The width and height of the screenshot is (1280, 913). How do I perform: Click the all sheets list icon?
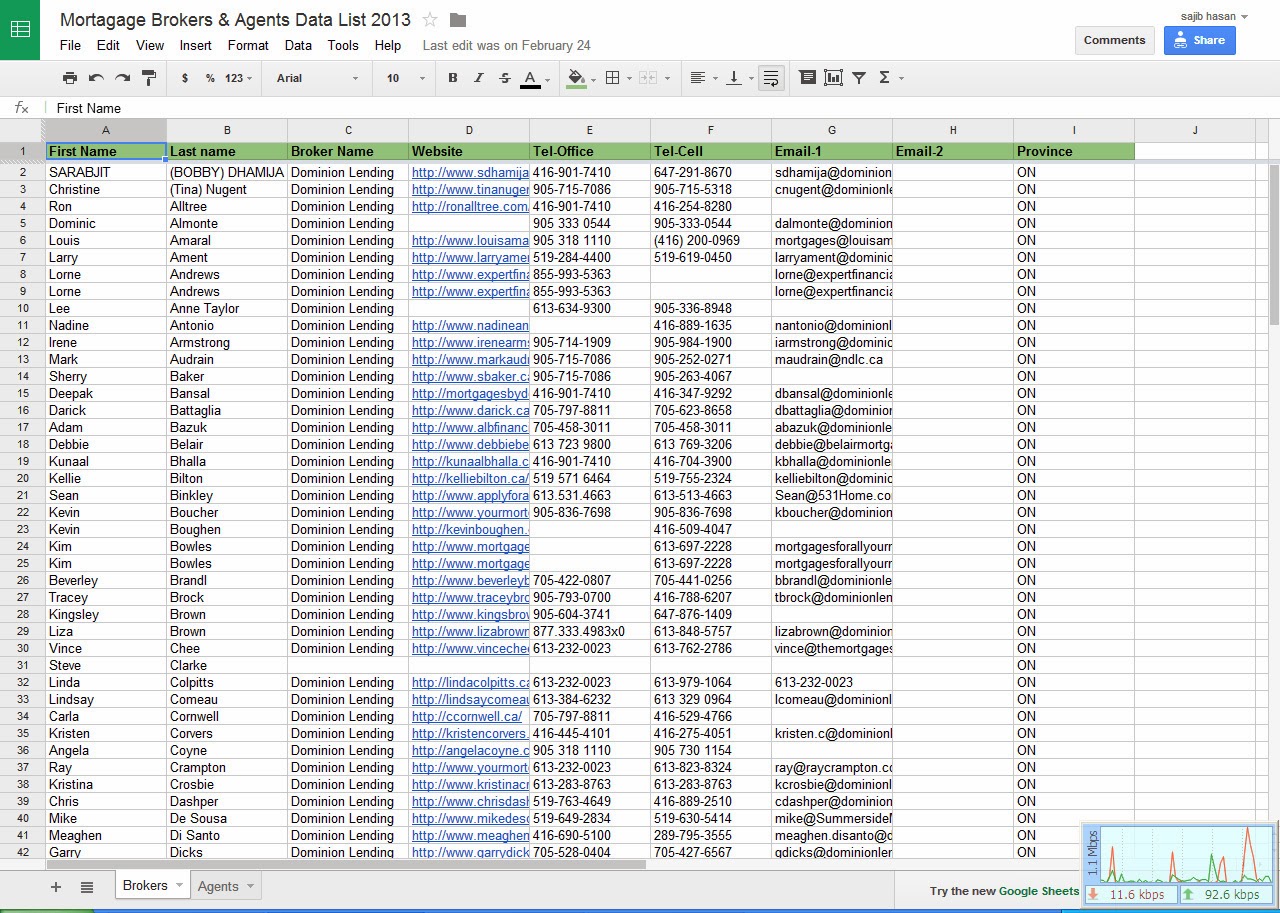[x=87, y=887]
